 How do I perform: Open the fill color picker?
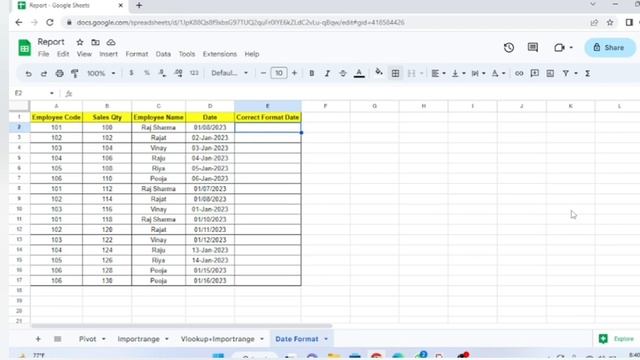[x=379, y=73]
